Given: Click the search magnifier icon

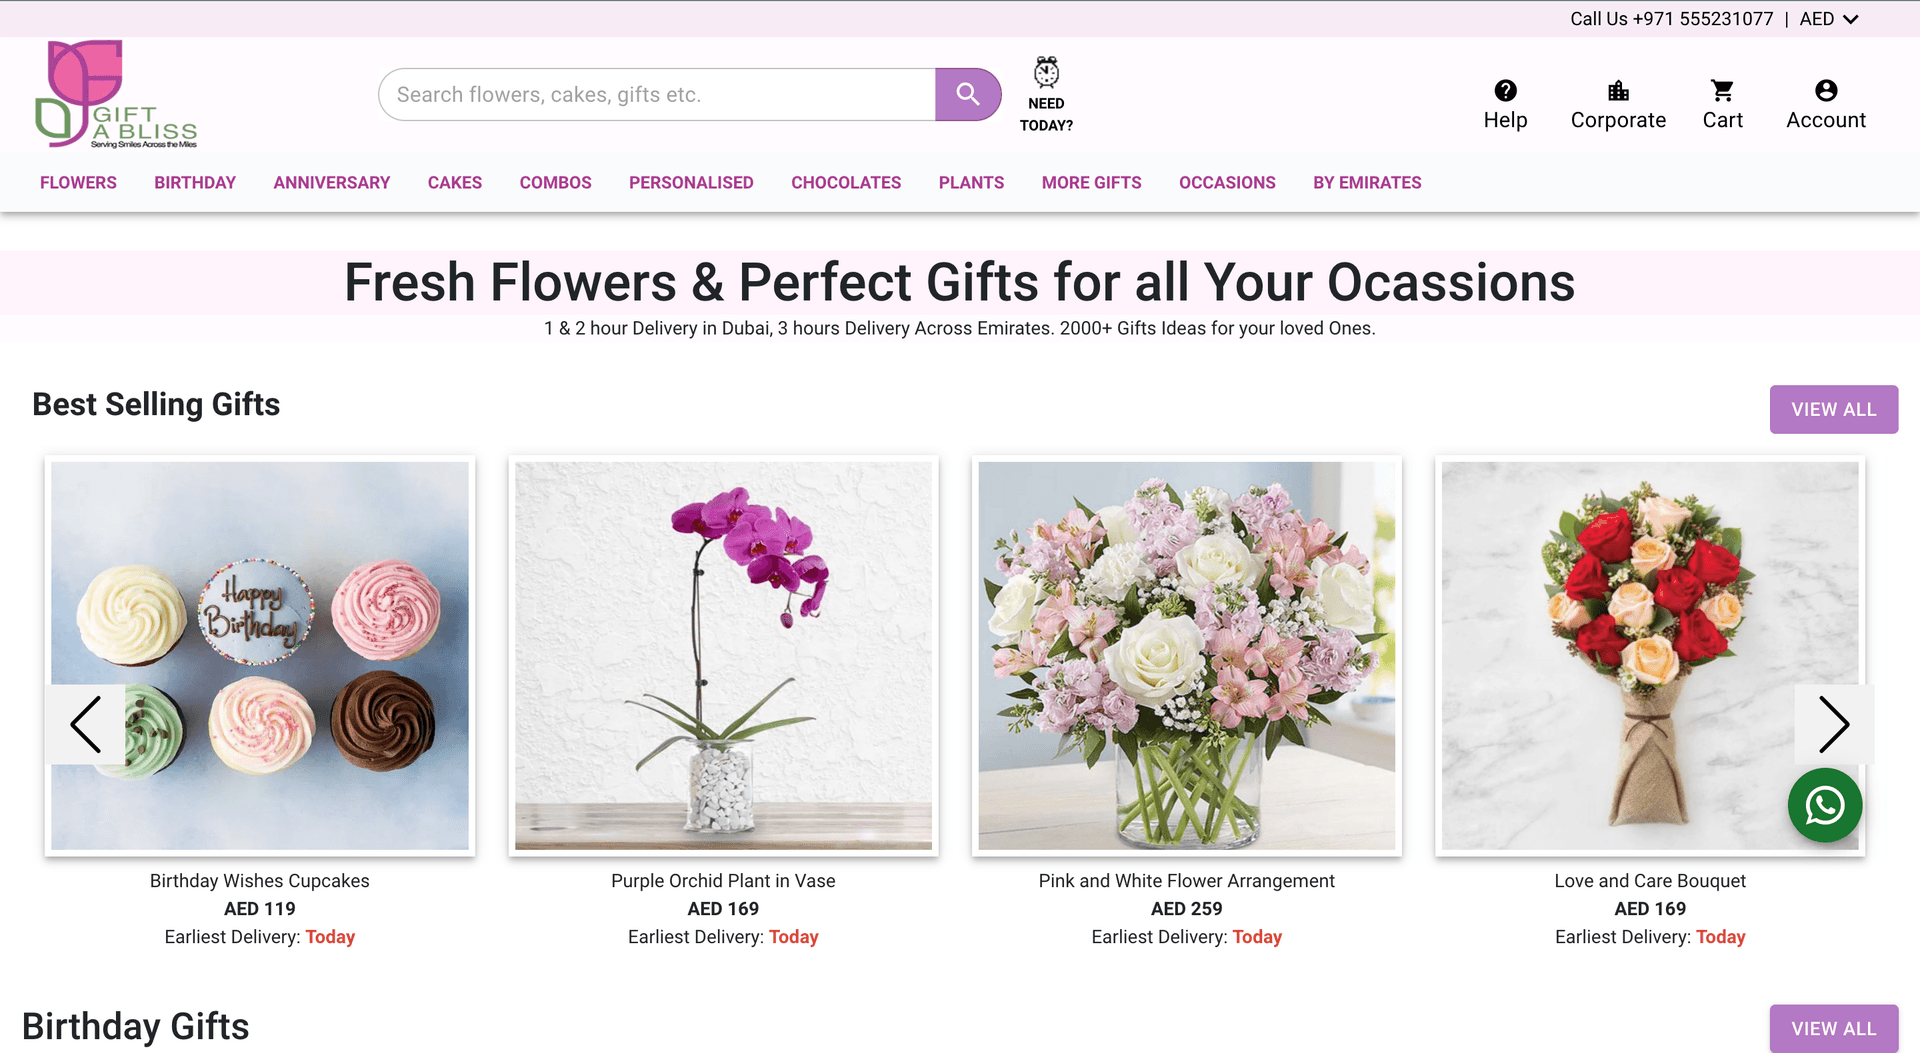Looking at the screenshot, I should point(966,93).
